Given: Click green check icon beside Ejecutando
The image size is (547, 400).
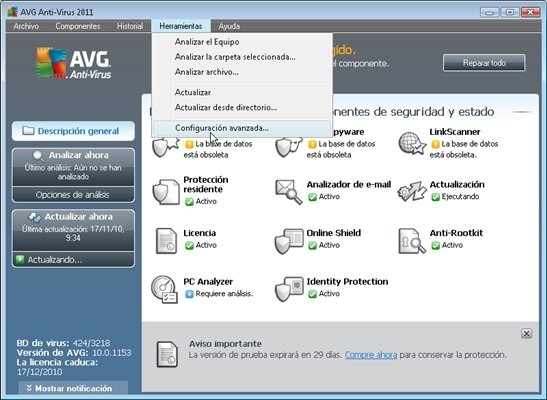Looking at the screenshot, I should (x=435, y=197).
